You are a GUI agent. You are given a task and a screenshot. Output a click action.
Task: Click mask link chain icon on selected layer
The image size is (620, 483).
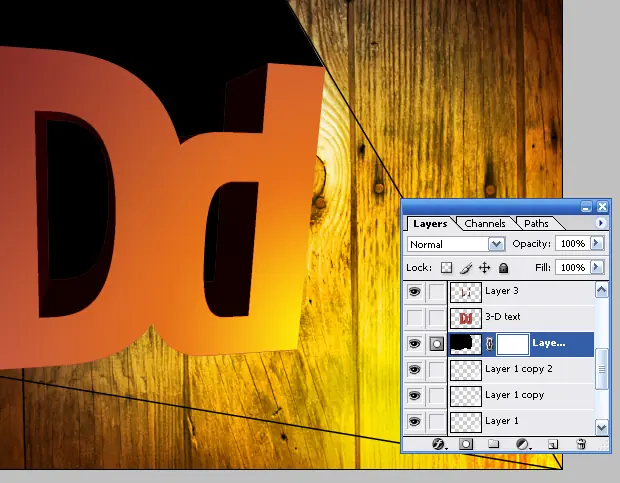(489, 344)
